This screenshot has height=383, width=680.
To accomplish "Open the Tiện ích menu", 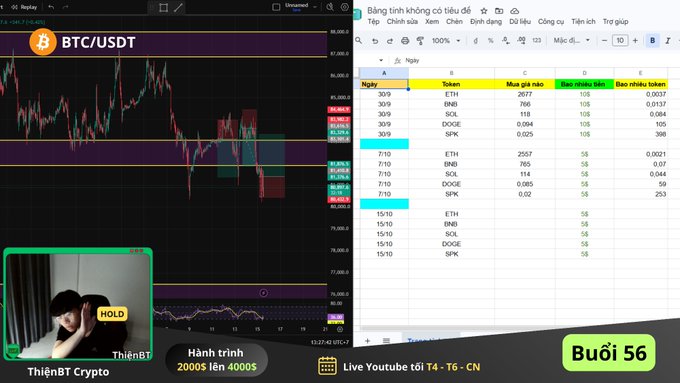I will (583, 21).
